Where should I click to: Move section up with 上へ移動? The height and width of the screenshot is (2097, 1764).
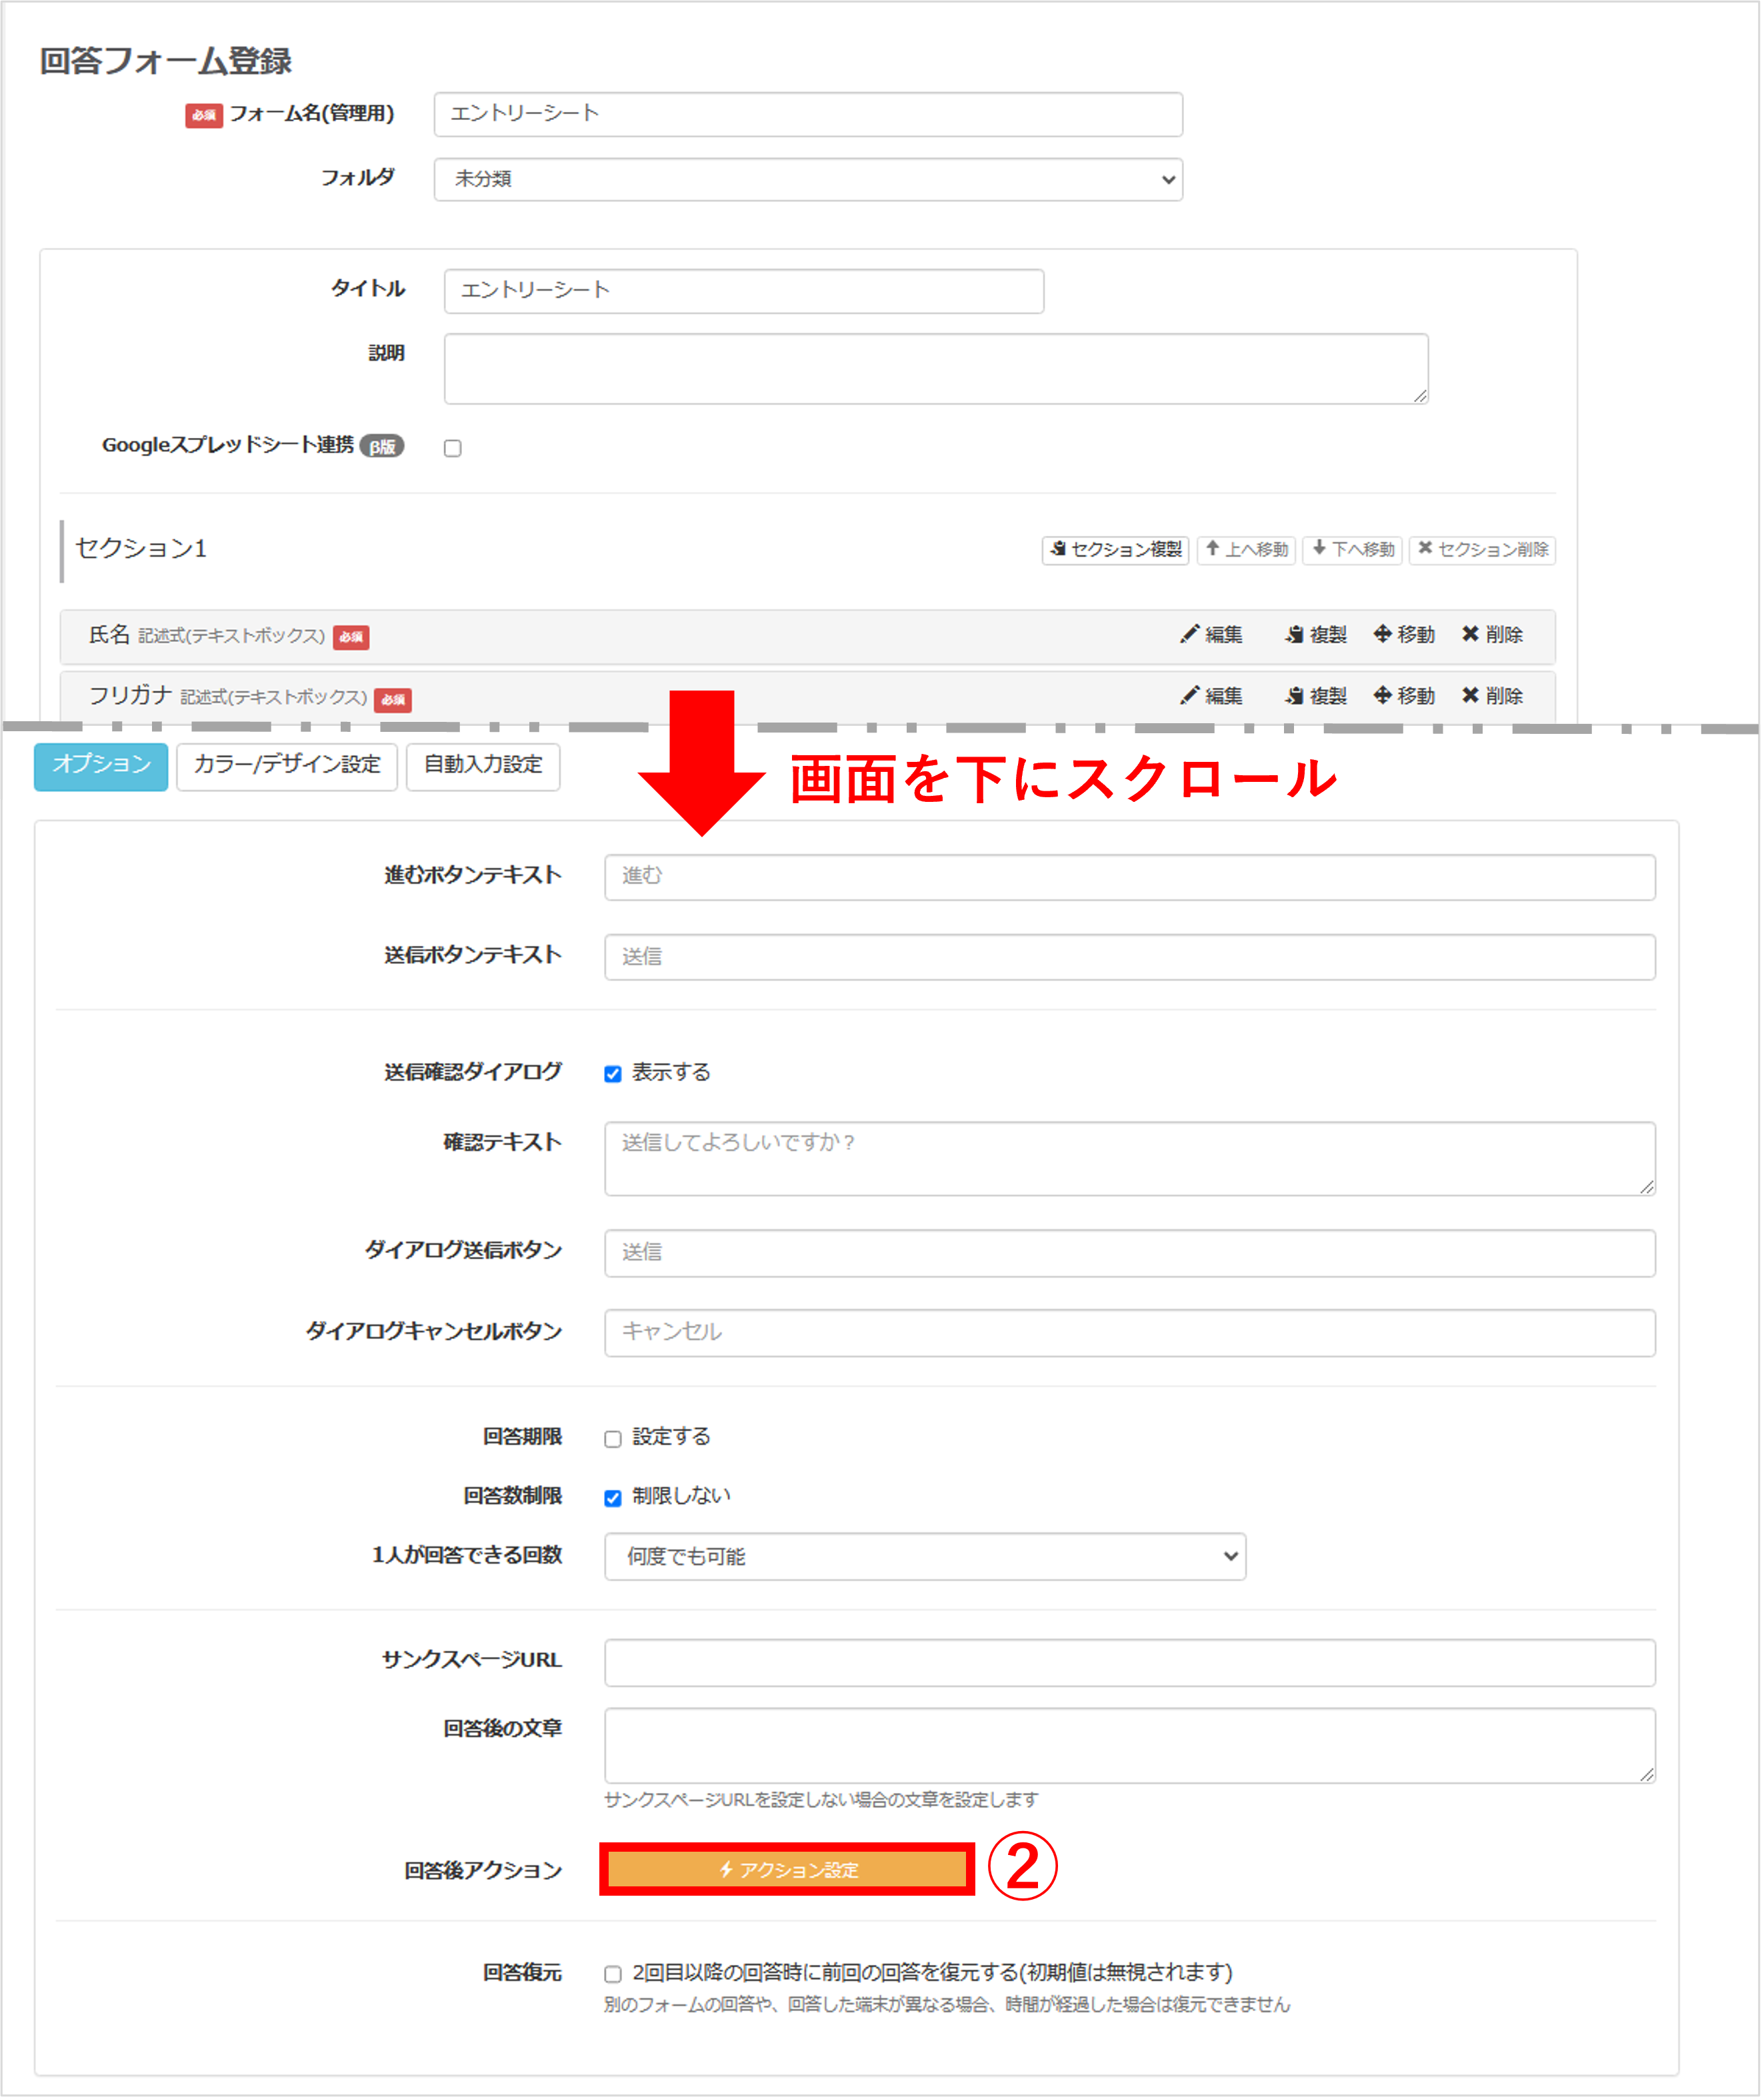point(1246,550)
